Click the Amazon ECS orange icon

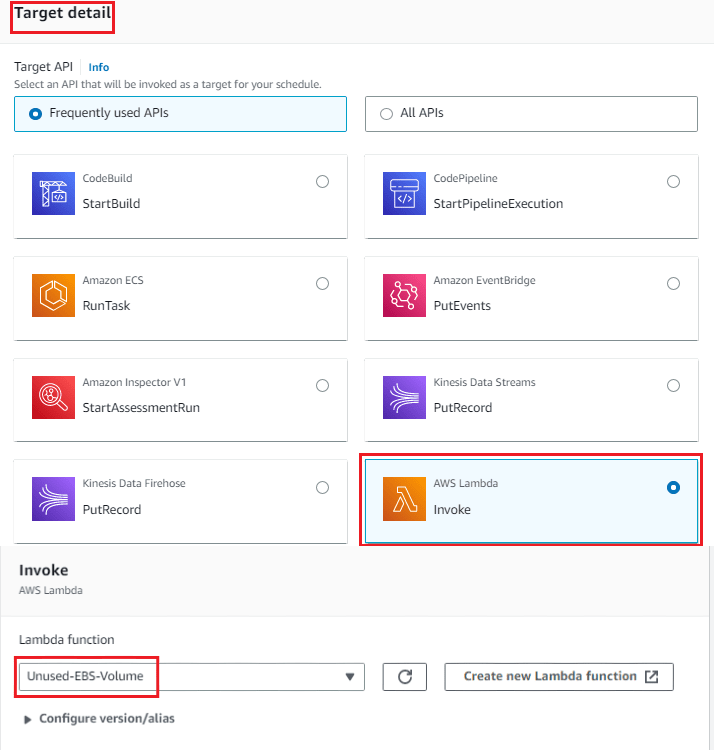click(x=53, y=295)
